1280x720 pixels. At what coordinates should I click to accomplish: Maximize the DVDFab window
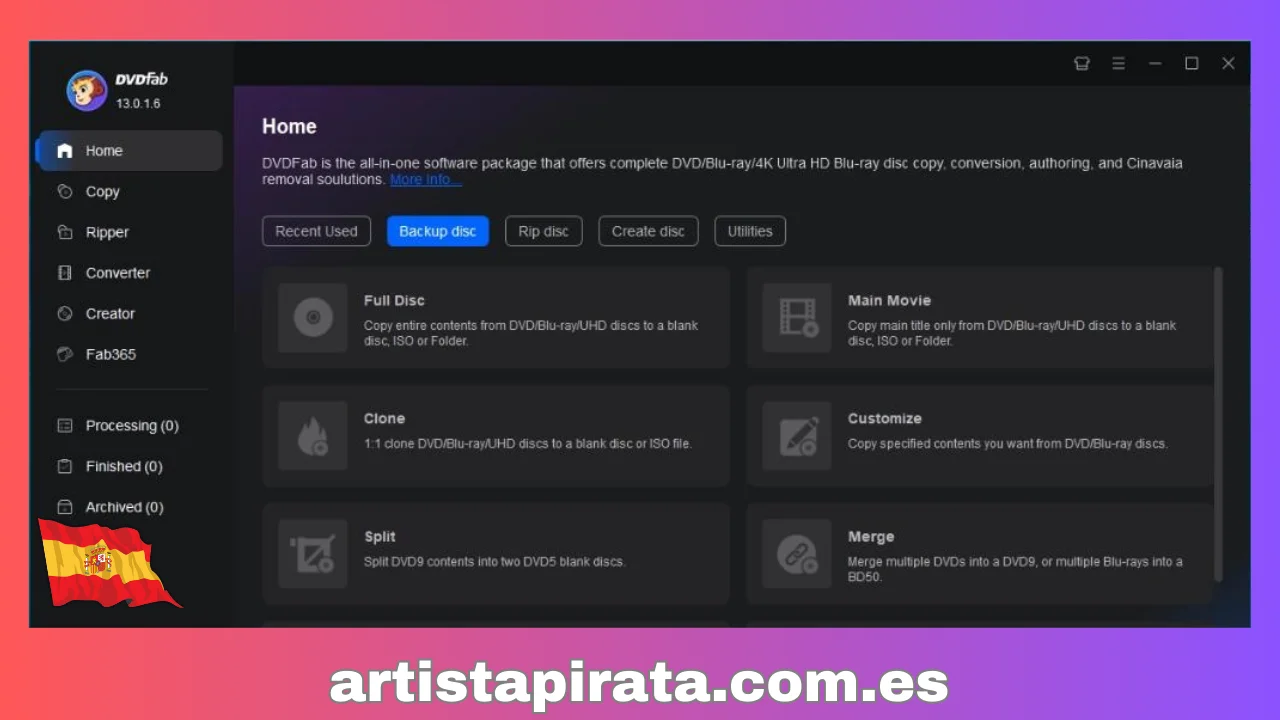click(x=1192, y=63)
